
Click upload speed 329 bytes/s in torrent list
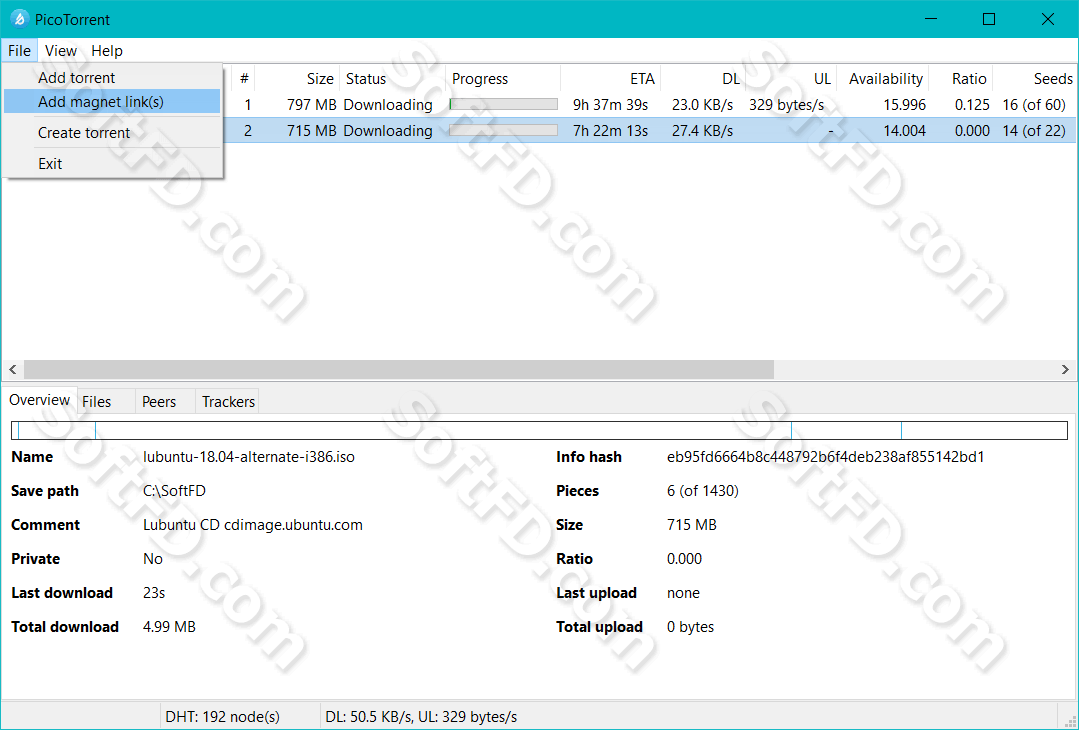[x=787, y=105]
